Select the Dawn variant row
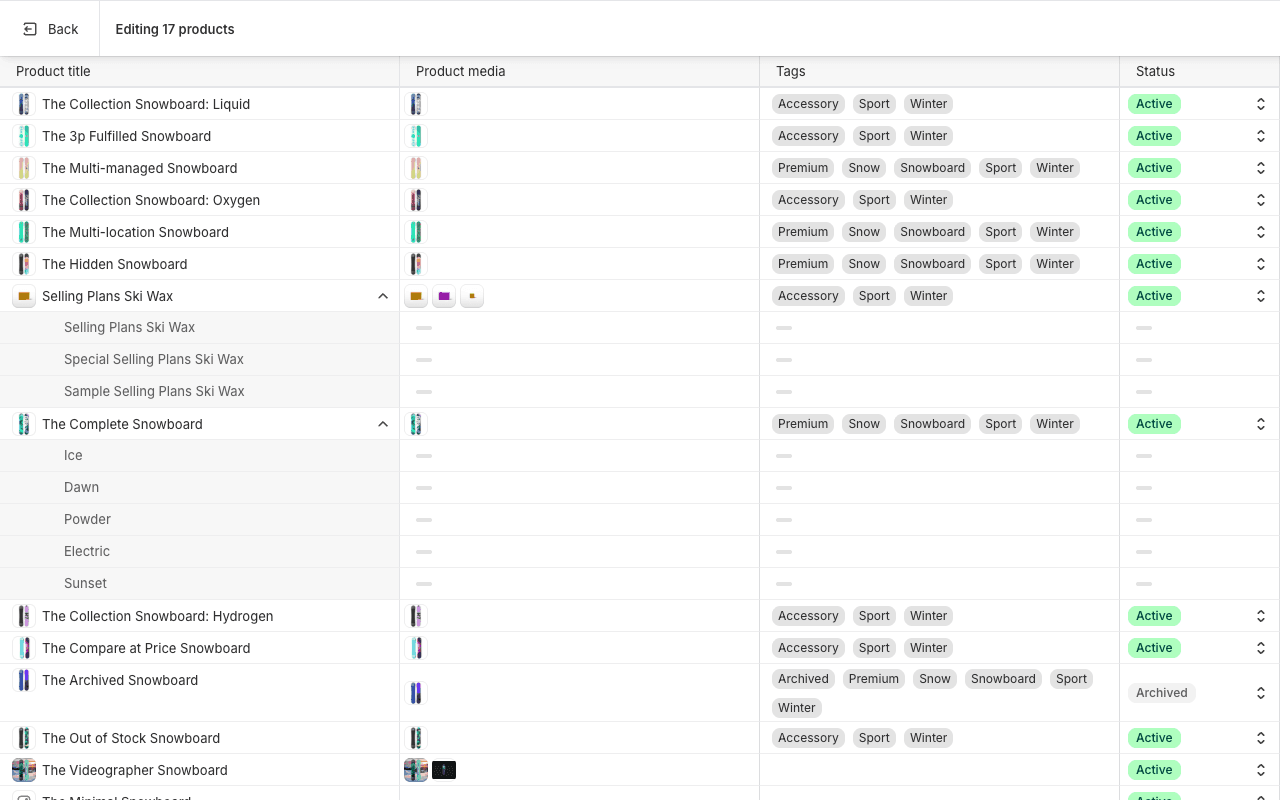This screenshot has width=1280, height=800. [200, 488]
